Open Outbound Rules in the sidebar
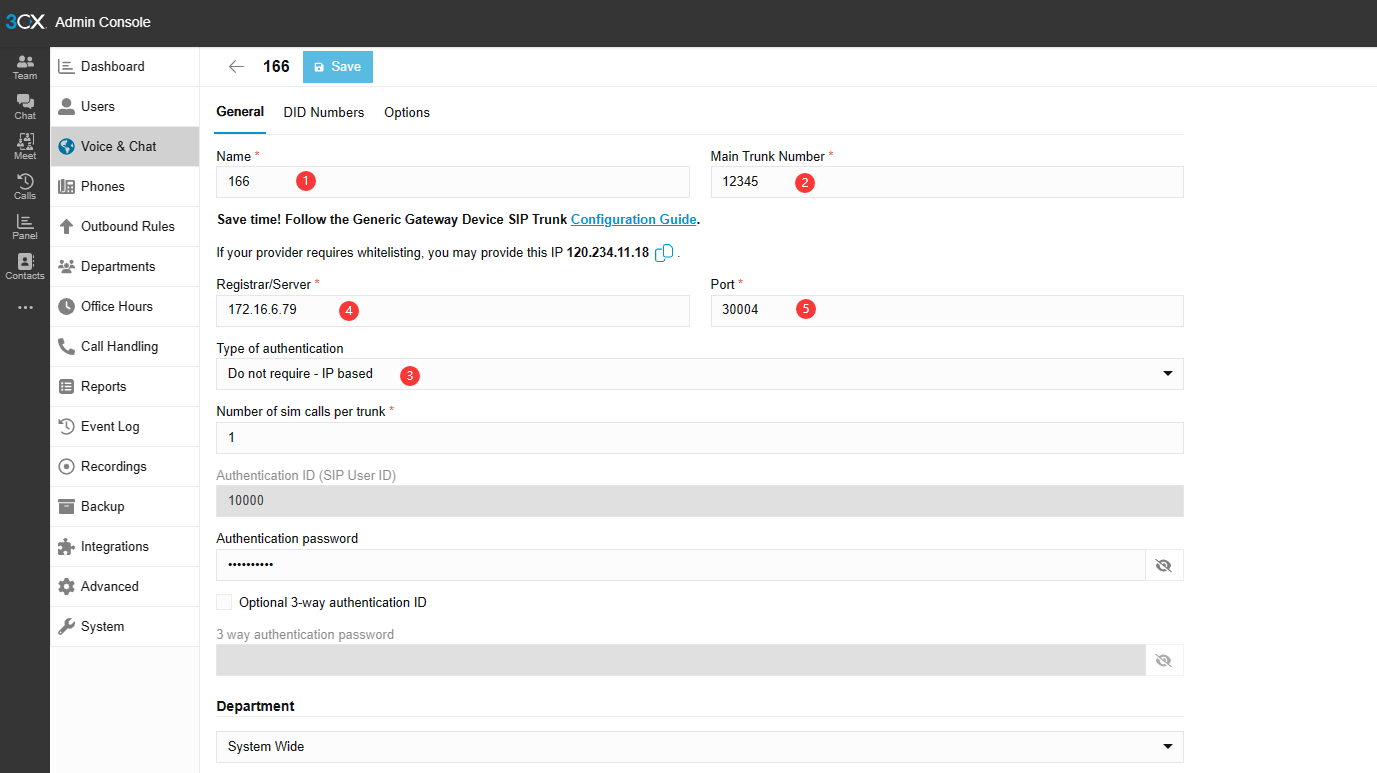The height and width of the screenshot is (773, 1377). [125, 227]
